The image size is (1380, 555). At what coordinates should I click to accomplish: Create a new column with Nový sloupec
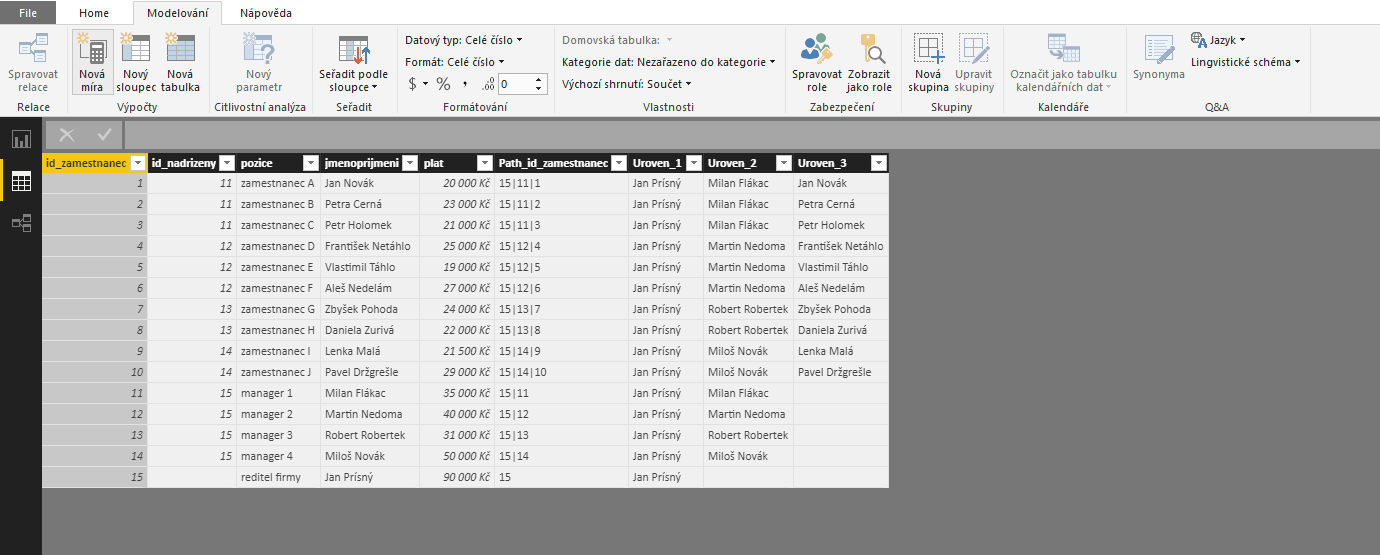(x=135, y=62)
